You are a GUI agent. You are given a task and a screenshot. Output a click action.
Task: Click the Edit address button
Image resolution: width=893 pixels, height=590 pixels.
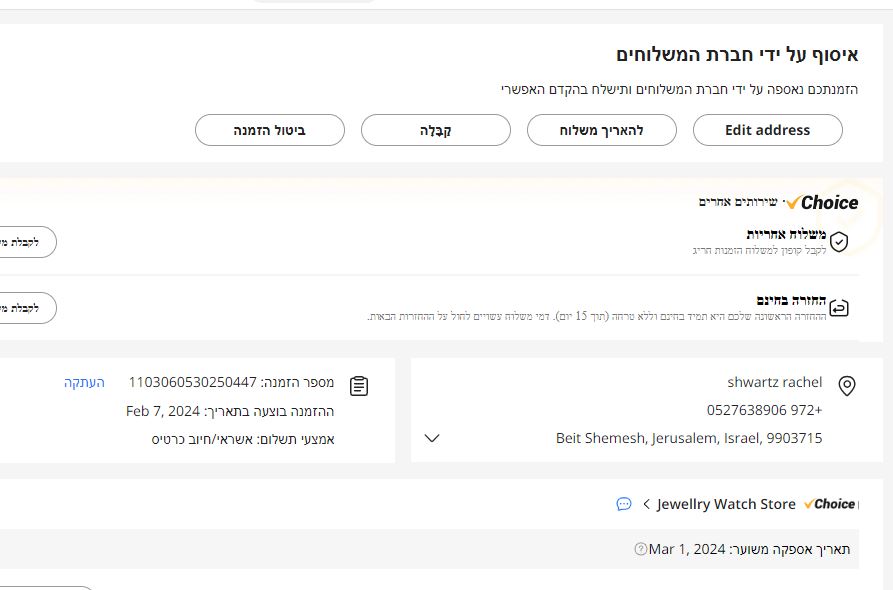768,130
